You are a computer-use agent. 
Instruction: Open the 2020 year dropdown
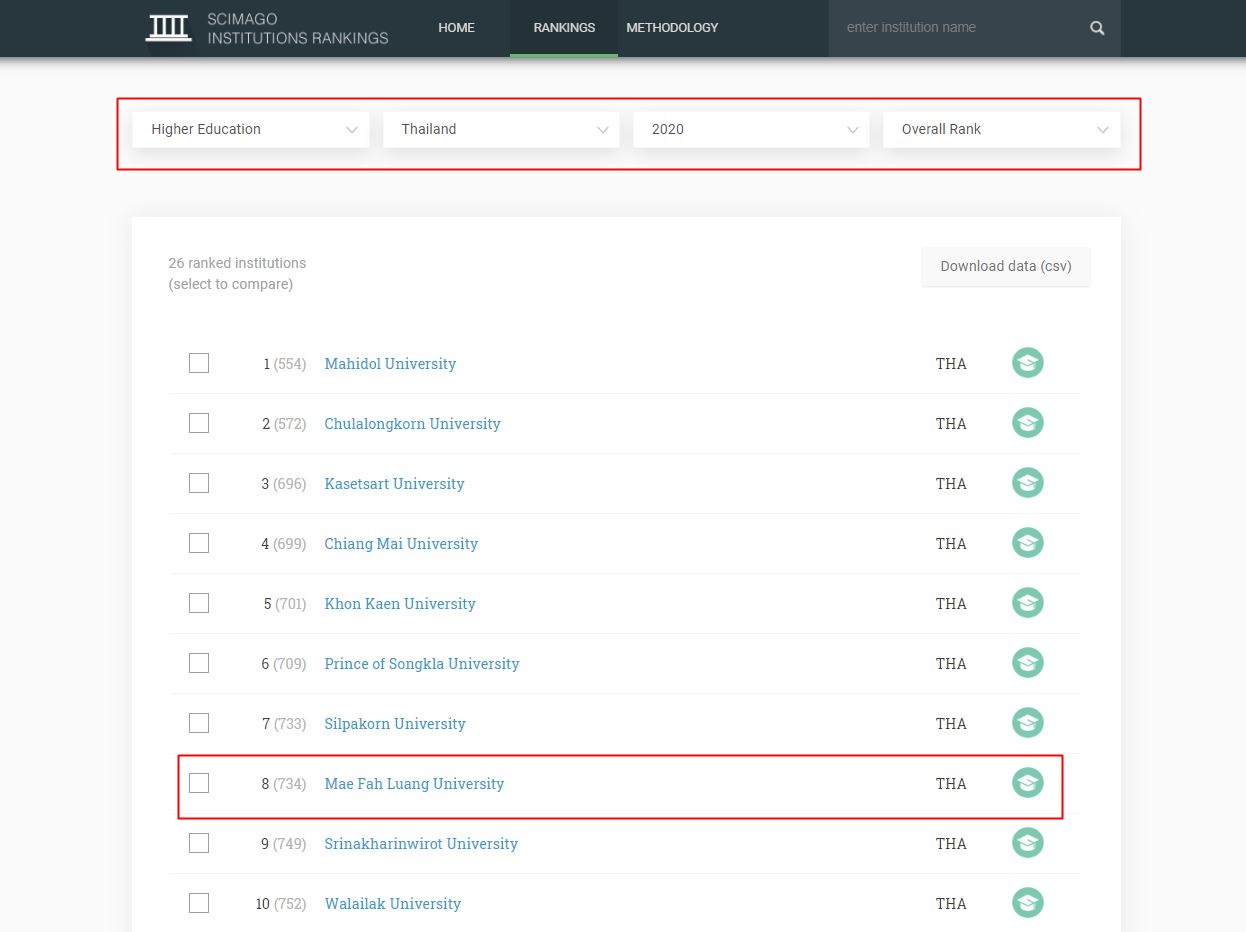point(751,129)
